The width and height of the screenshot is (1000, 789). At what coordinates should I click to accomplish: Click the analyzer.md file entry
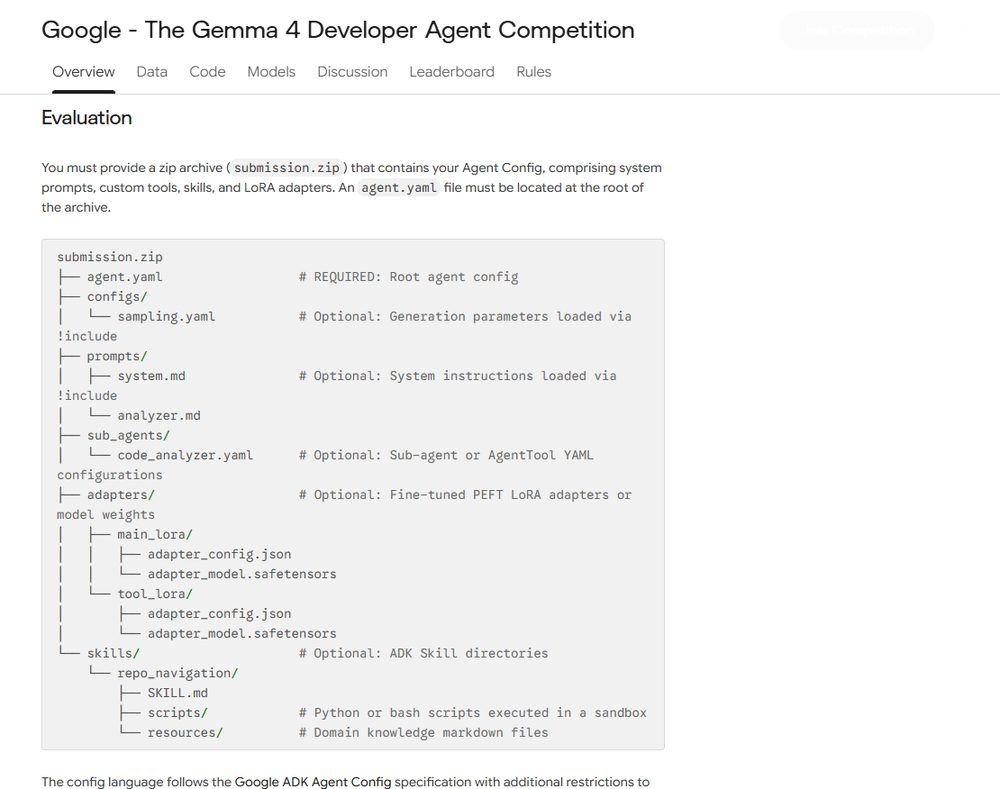tap(159, 415)
